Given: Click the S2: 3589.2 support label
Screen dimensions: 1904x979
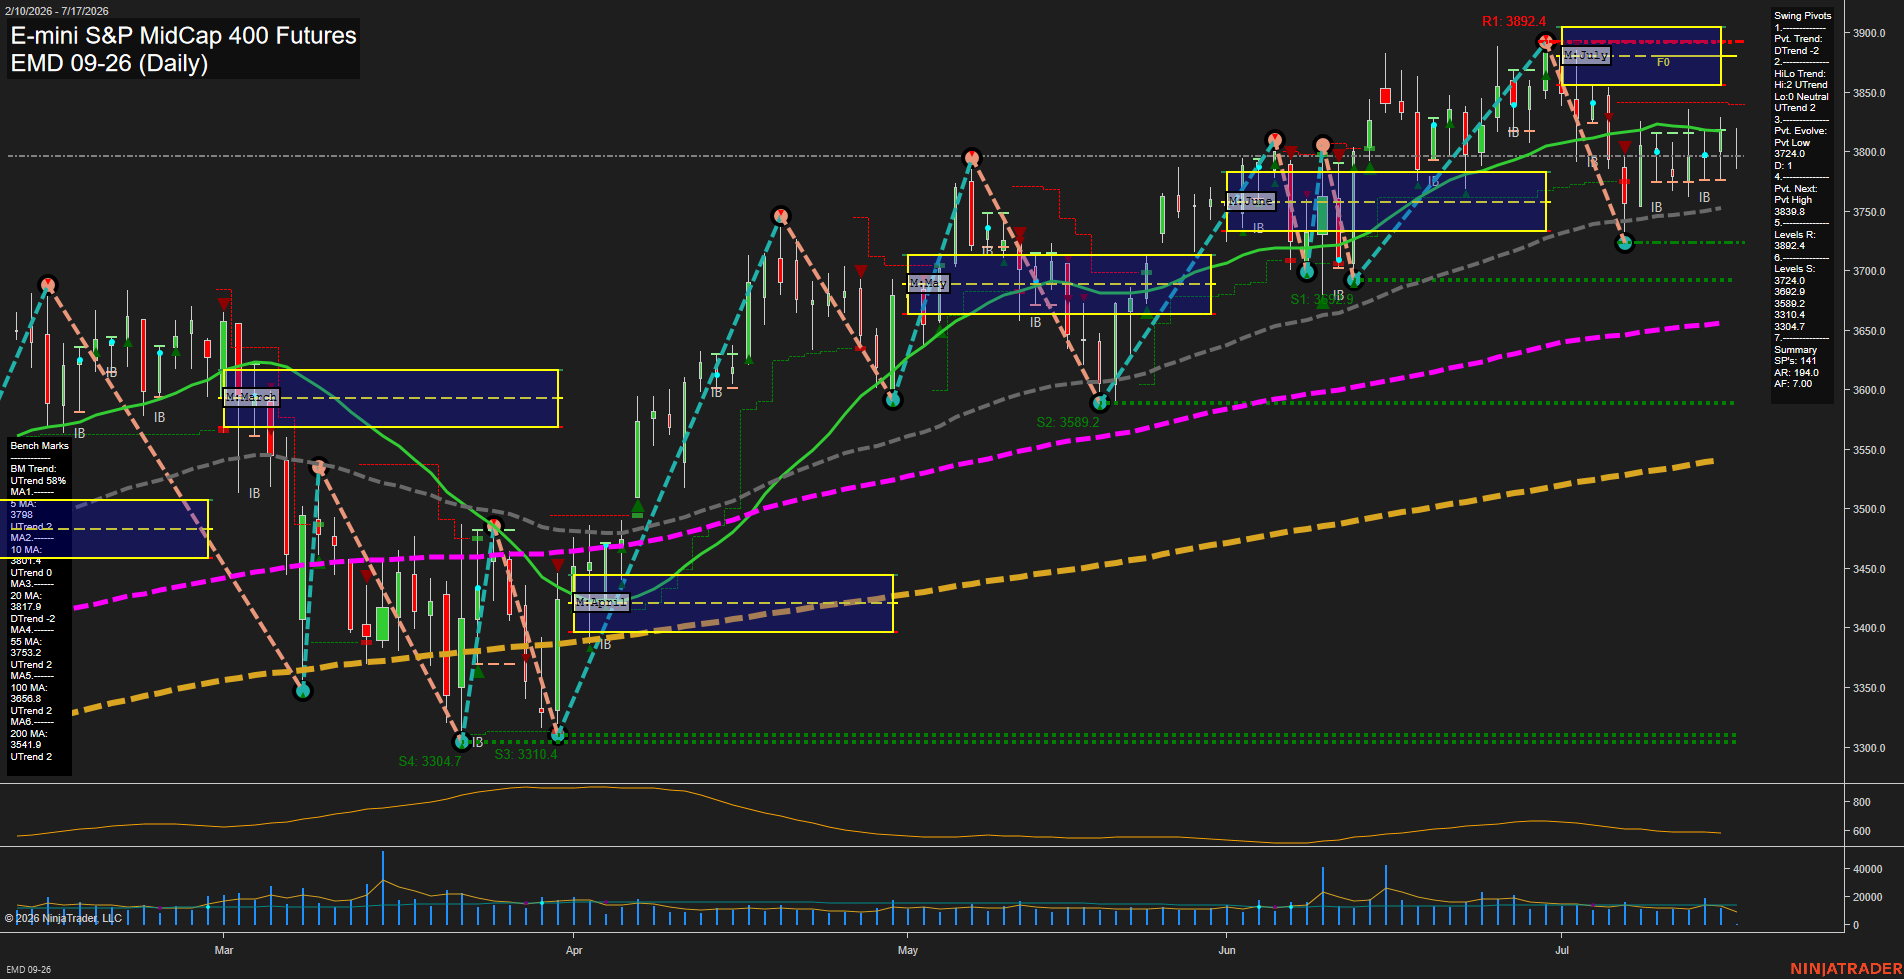Looking at the screenshot, I should (x=1068, y=422).
